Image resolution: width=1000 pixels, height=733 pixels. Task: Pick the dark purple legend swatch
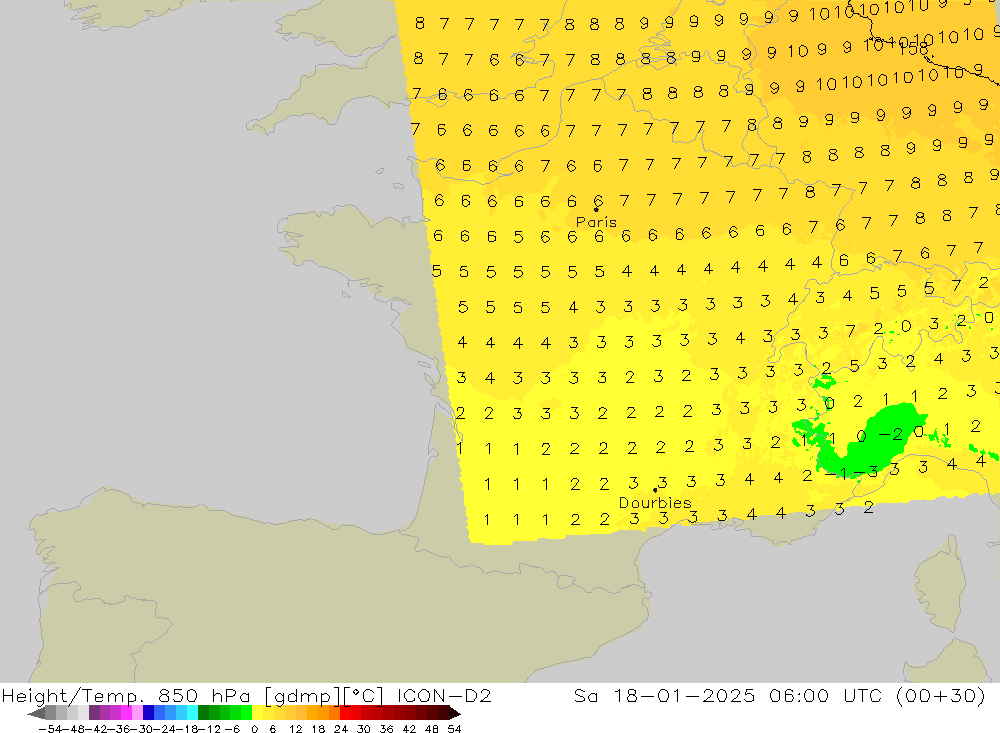point(94,713)
